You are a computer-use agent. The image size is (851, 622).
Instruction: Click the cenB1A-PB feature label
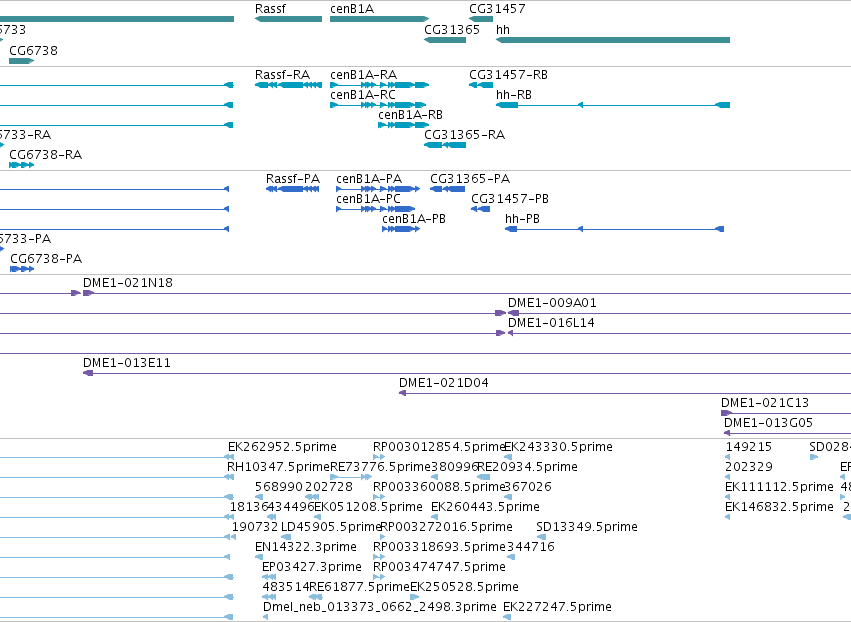[x=414, y=219]
